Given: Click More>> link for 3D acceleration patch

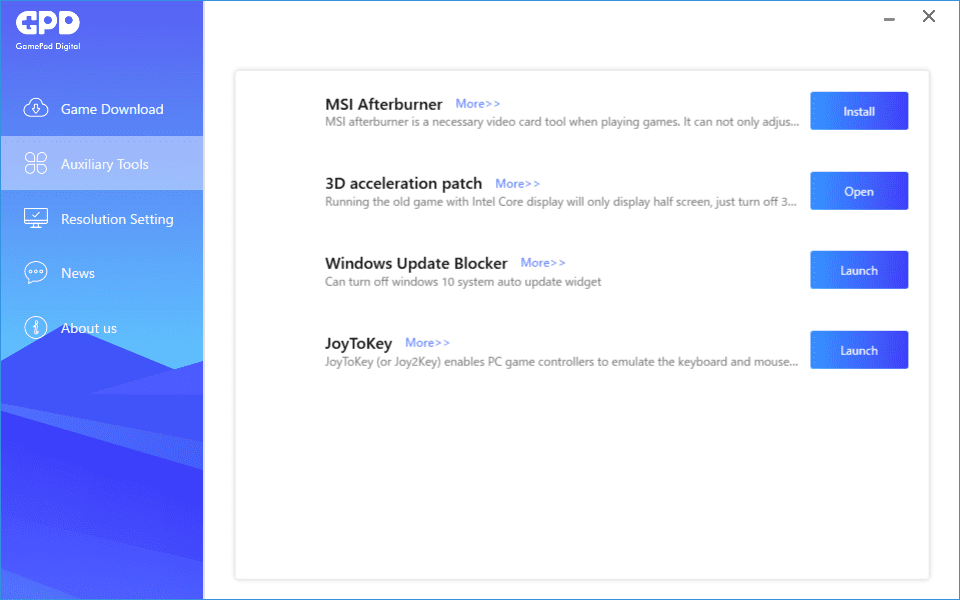Looking at the screenshot, I should [517, 184].
